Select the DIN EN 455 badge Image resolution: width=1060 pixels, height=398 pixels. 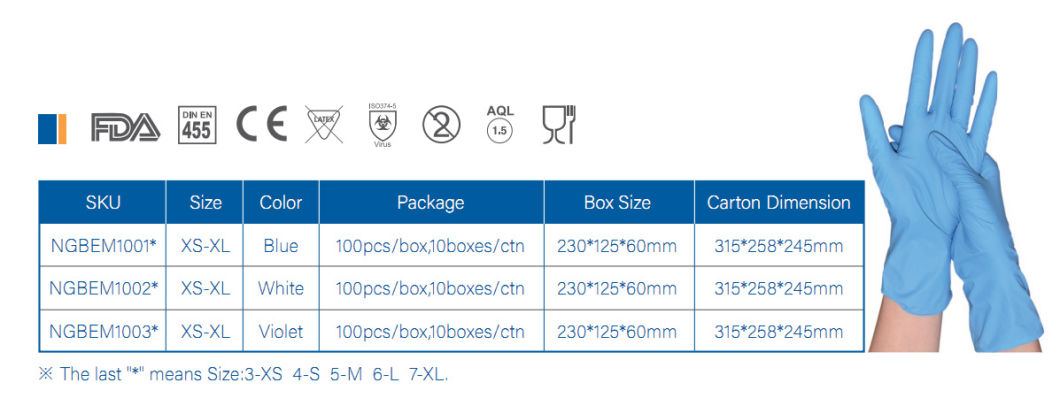[197, 125]
